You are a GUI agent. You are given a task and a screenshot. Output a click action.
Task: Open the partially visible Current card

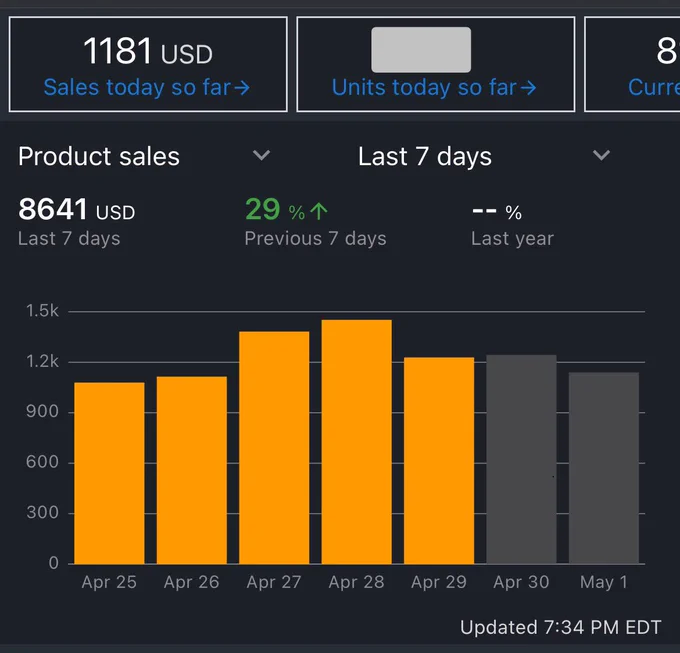coord(632,64)
